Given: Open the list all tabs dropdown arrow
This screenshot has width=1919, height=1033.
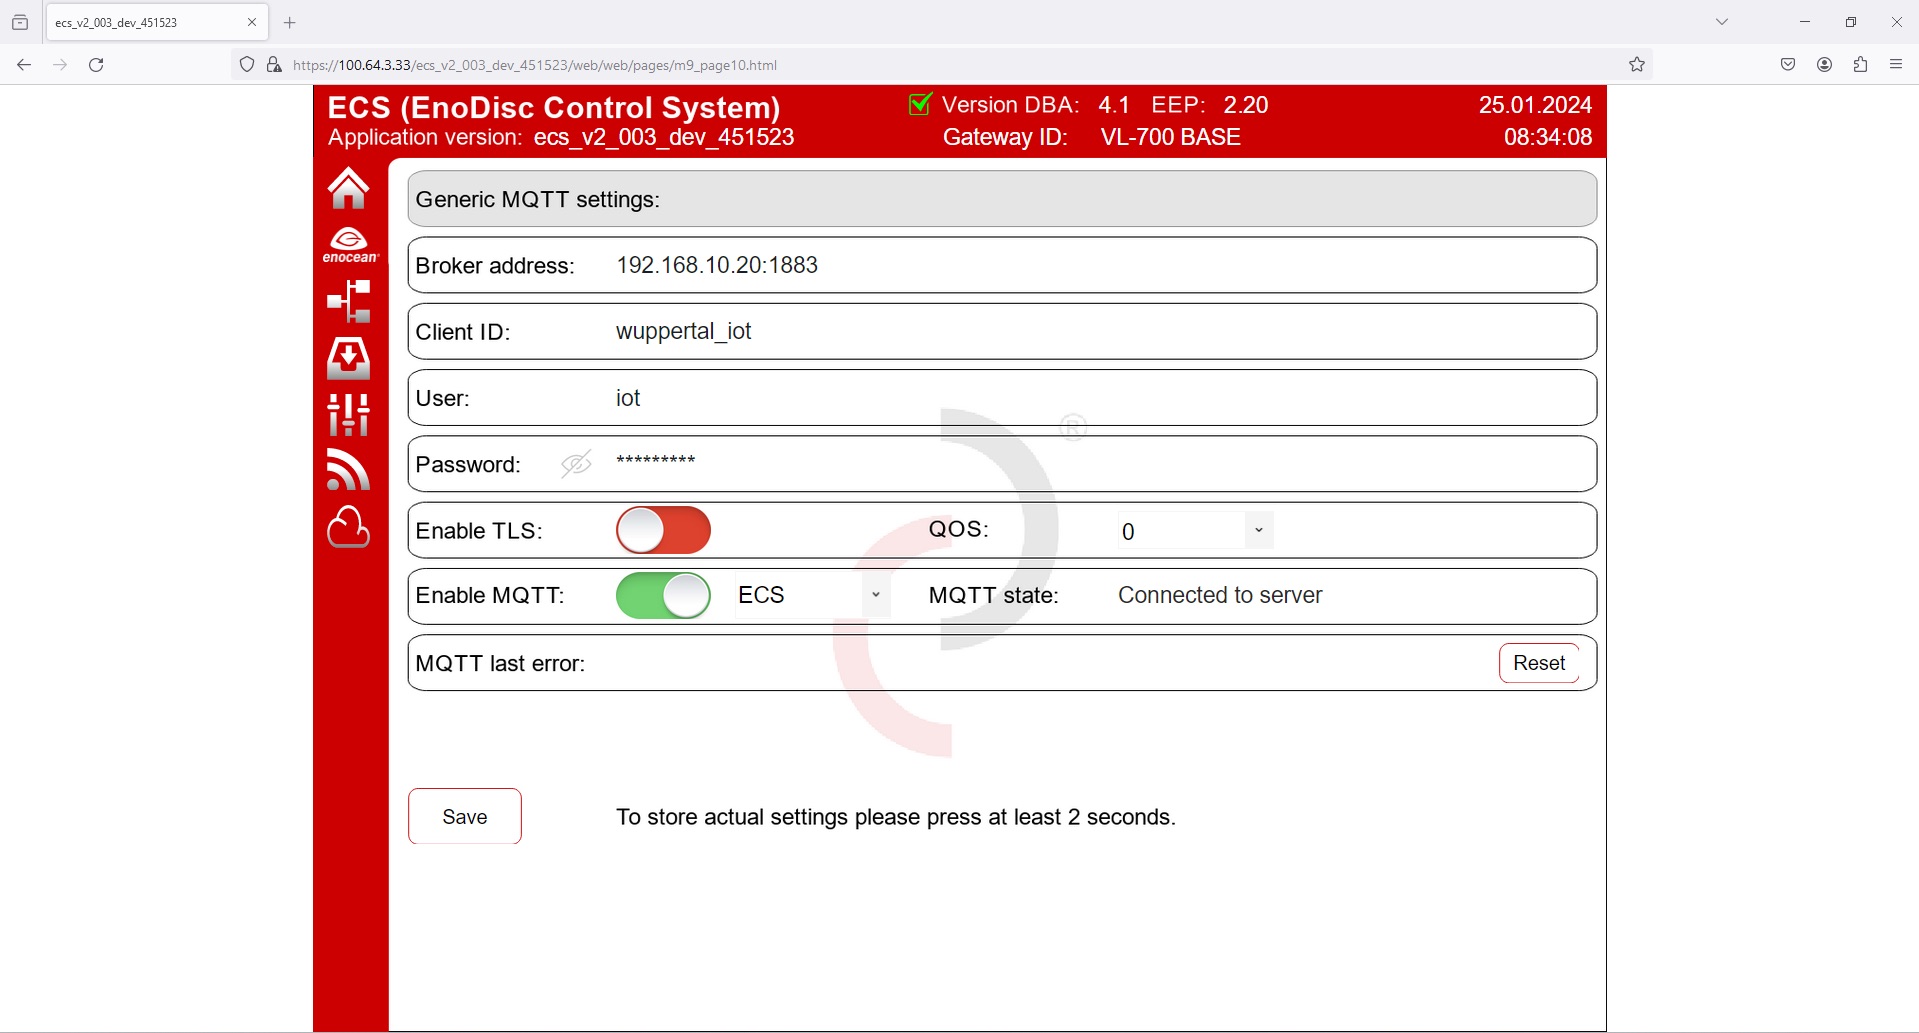Looking at the screenshot, I should click(1722, 22).
